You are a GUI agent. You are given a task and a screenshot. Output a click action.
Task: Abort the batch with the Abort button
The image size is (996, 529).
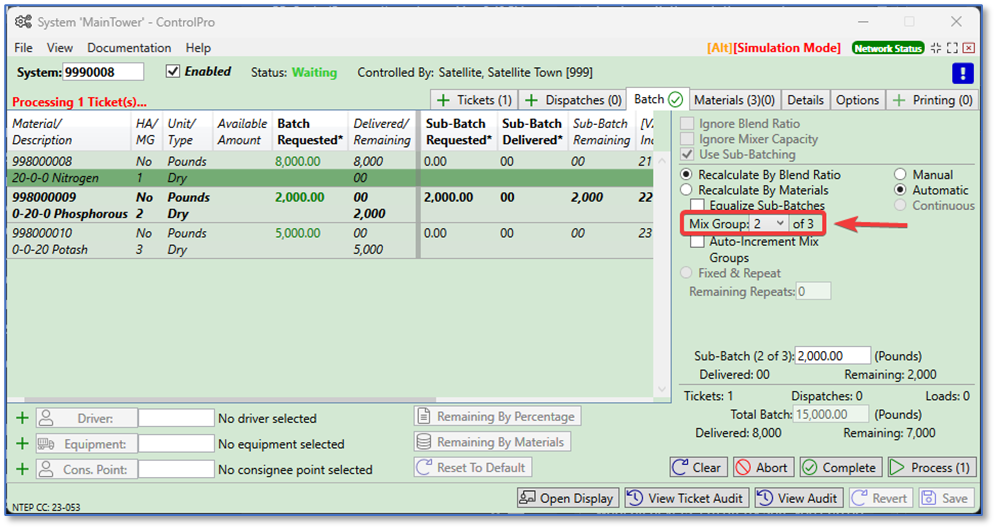763,467
